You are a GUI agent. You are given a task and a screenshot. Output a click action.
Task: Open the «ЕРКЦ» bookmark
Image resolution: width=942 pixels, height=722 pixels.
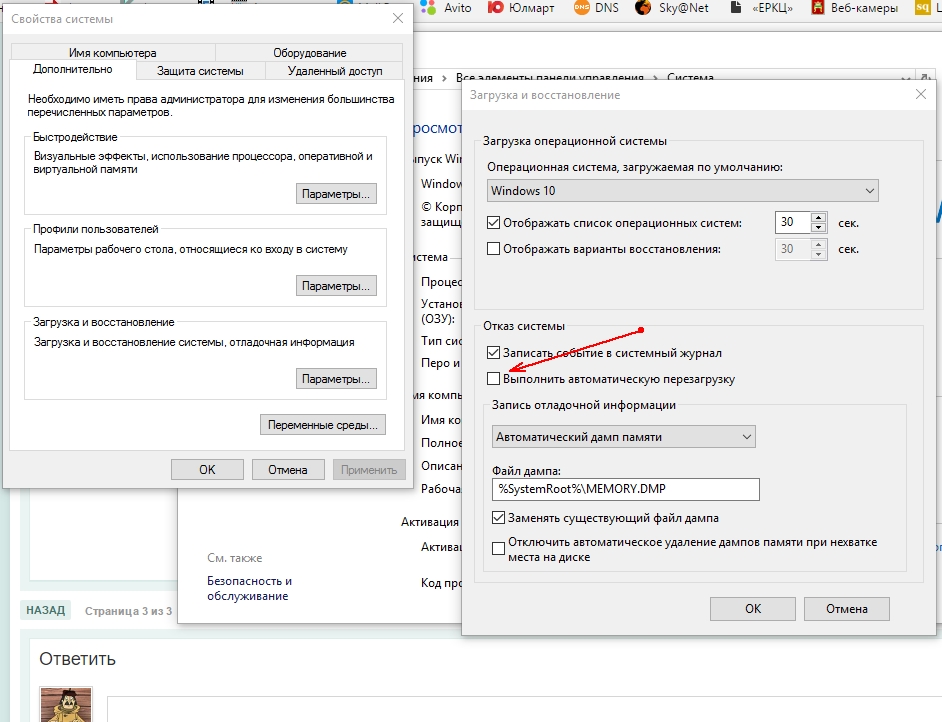[761, 8]
